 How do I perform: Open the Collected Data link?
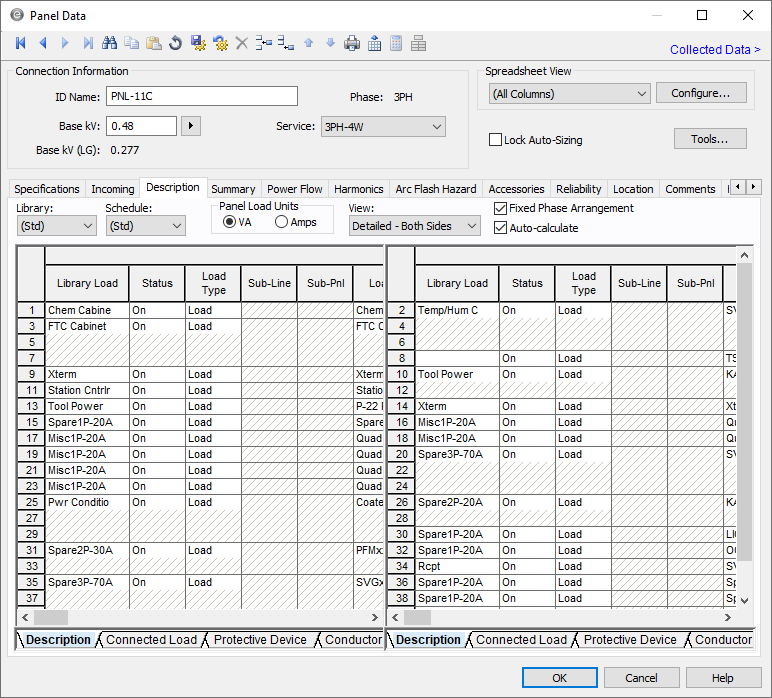(x=714, y=50)
